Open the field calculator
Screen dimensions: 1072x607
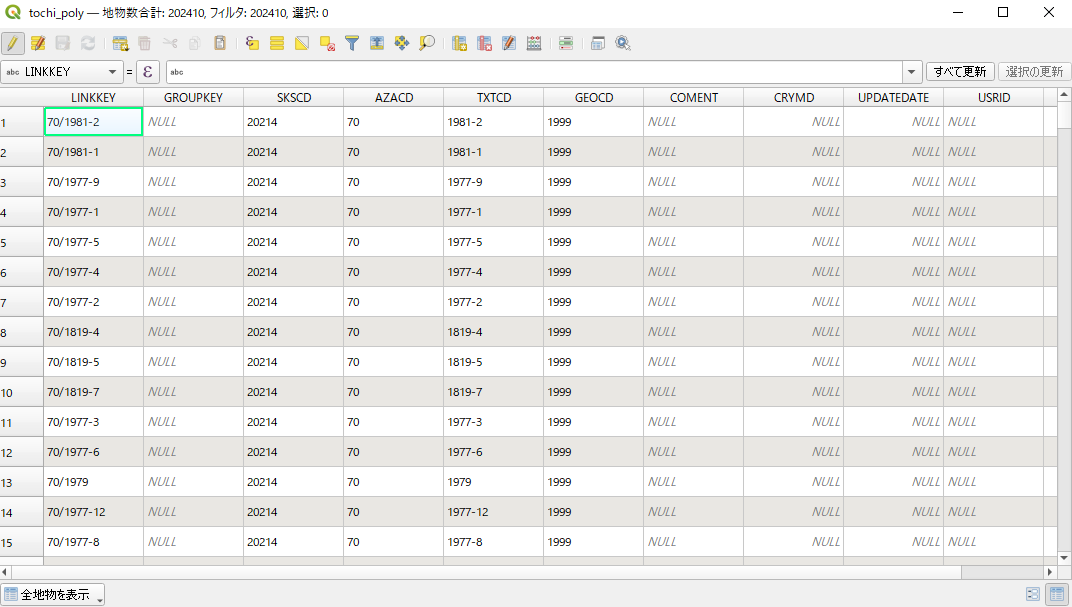click(534, 43)
